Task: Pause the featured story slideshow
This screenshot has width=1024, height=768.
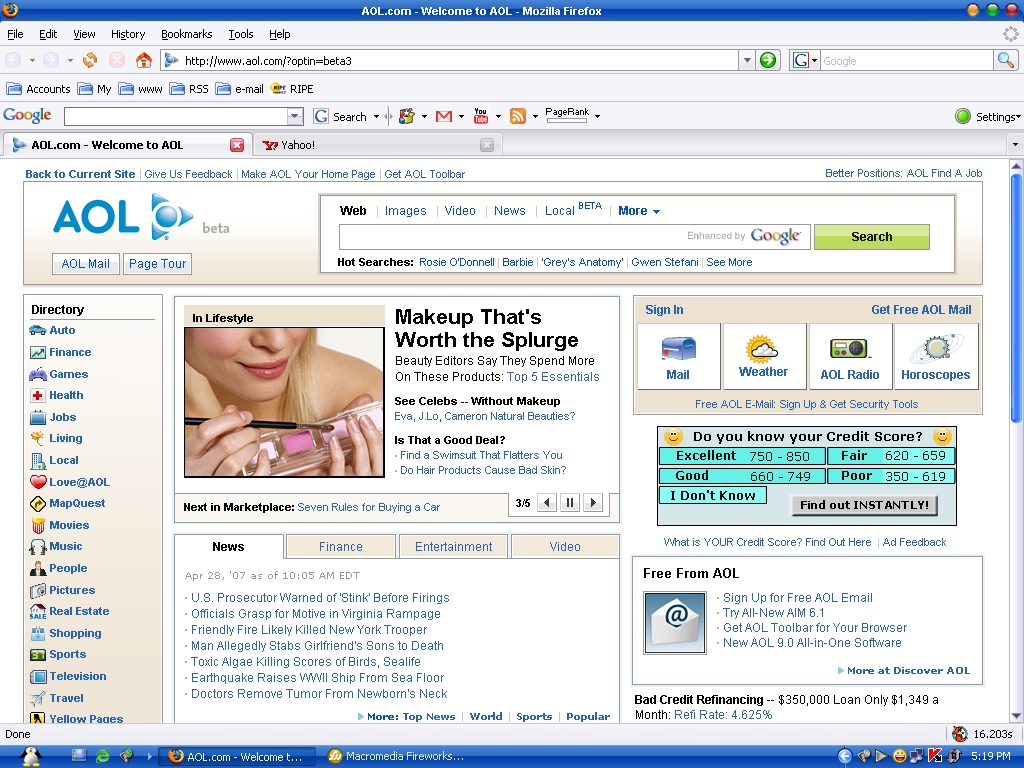Action: tap(569, 503)
